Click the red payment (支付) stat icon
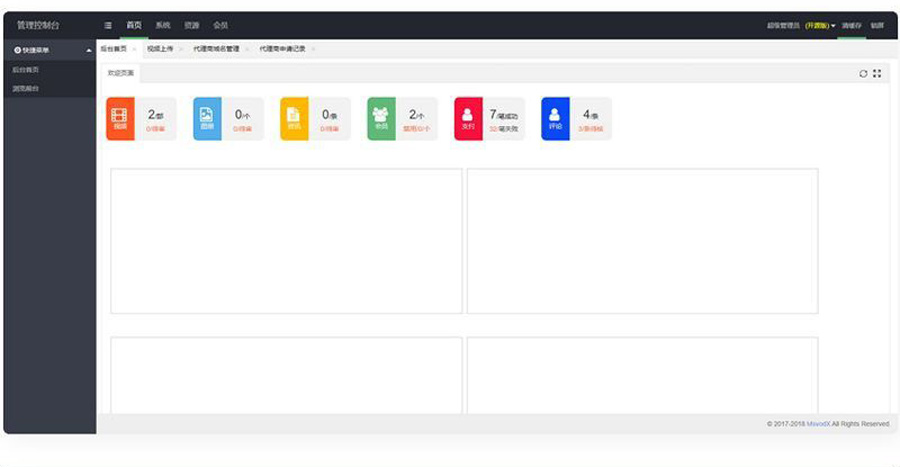This screenshot has height=467, width=900. tap(468, 119)
